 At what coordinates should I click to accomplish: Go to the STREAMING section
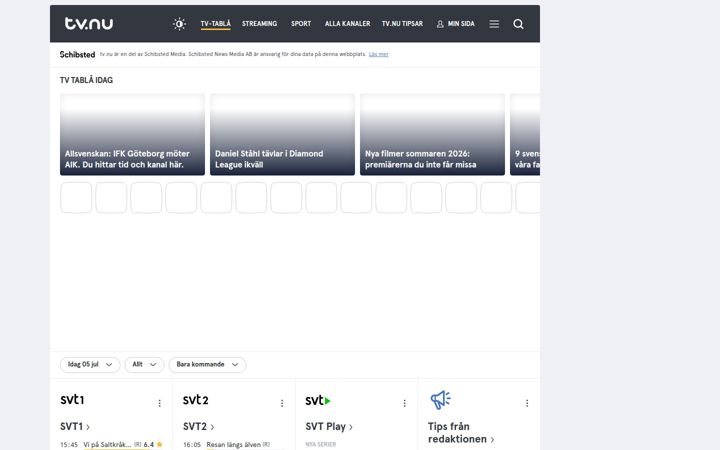point(259,24)
